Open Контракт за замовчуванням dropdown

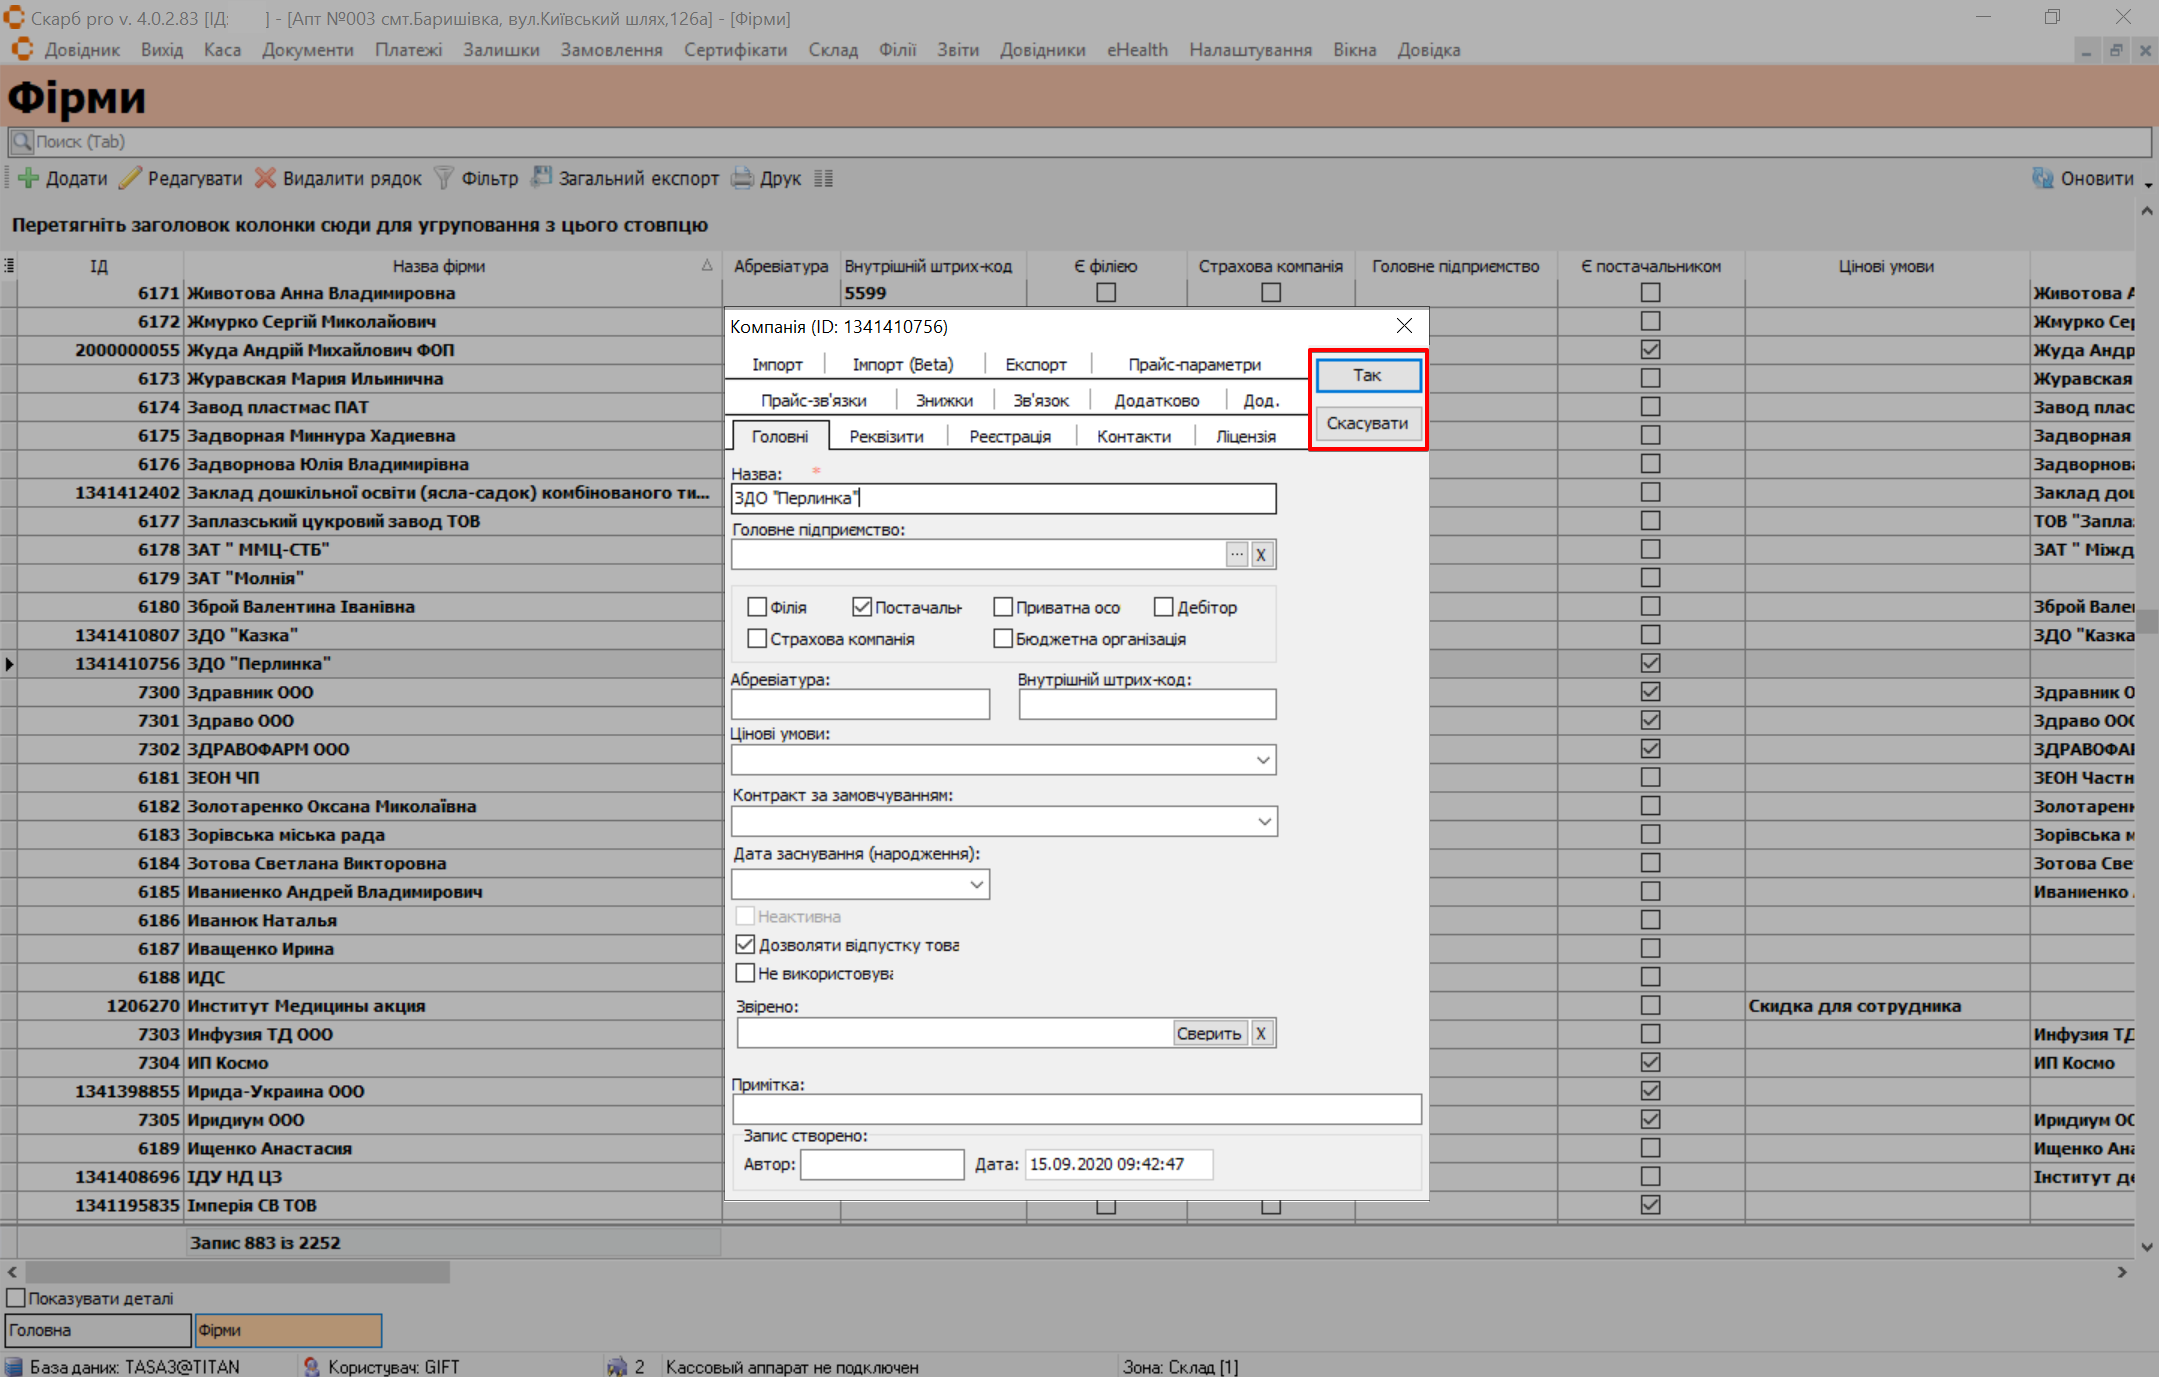[1264, 822]
